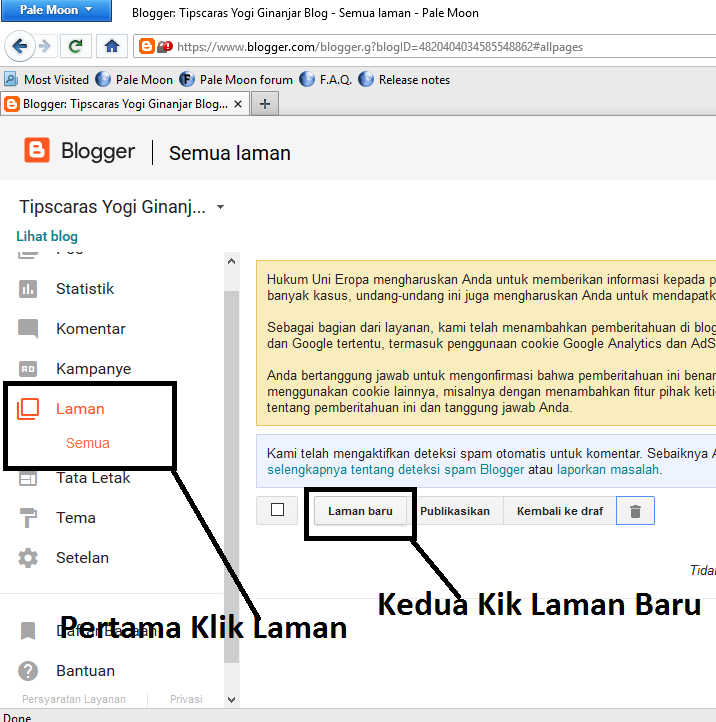Click the Tipscaras Yogi Ginanj... blog title
The width and height of the screenshot is (716, 722).
(112, 207)
